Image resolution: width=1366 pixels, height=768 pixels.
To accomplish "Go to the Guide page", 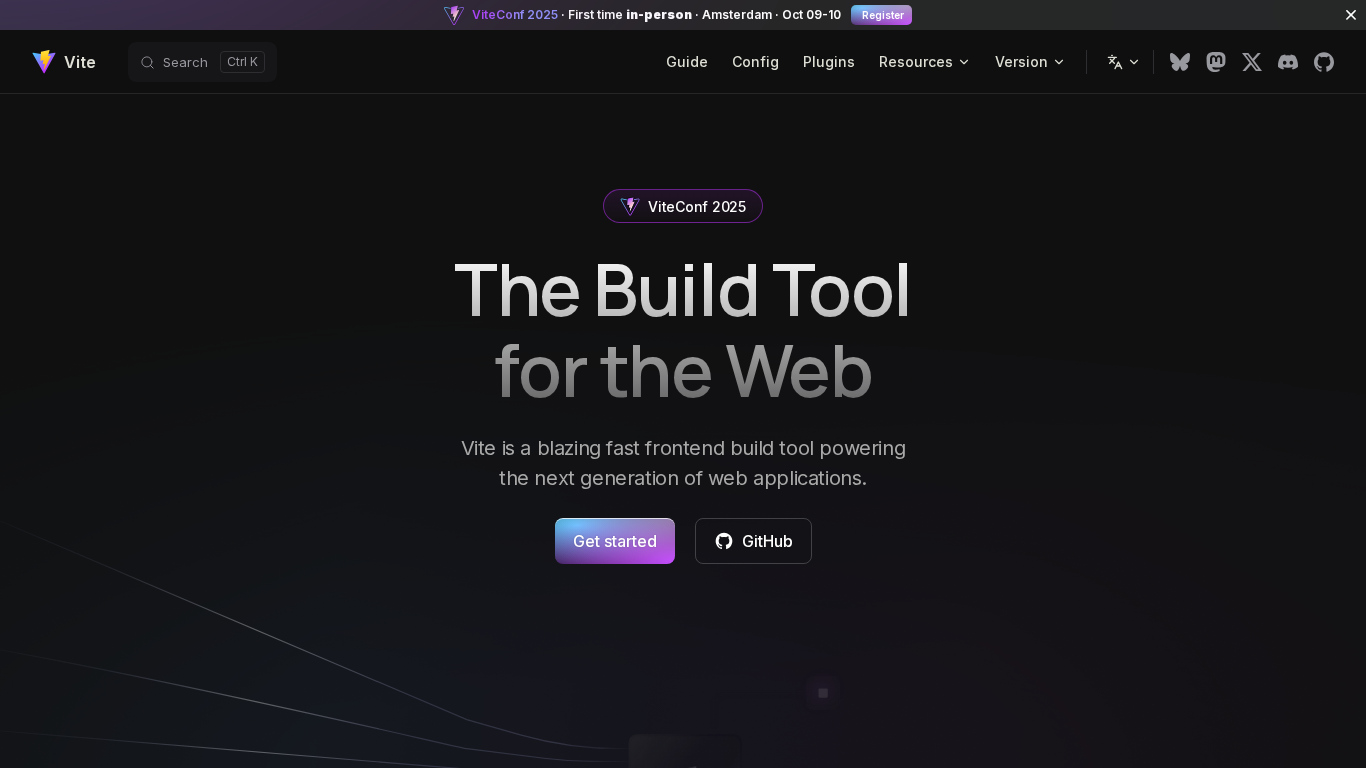I will 687,62.
